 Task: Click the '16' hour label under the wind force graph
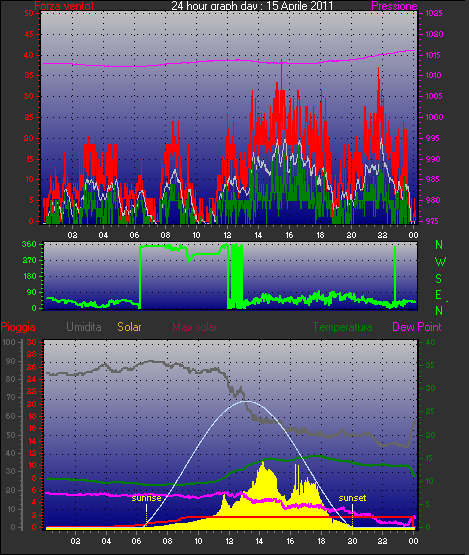coord(289,235)
